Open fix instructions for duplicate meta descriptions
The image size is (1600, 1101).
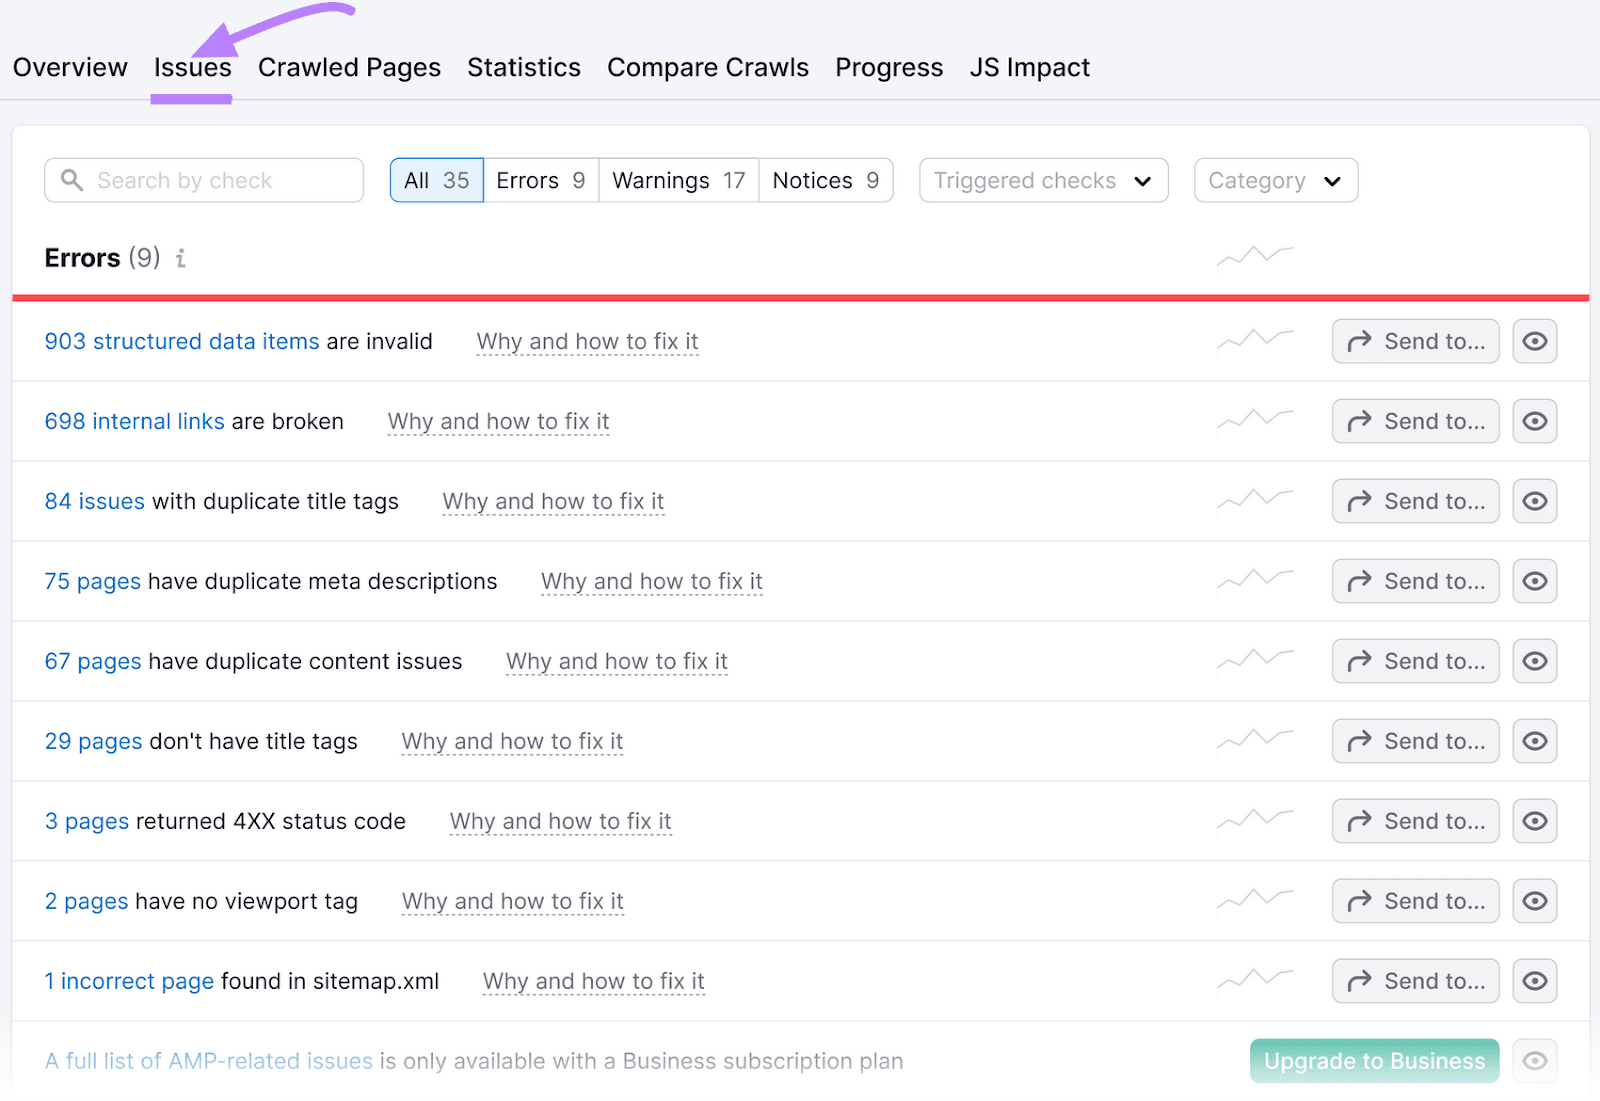point(651,581)
